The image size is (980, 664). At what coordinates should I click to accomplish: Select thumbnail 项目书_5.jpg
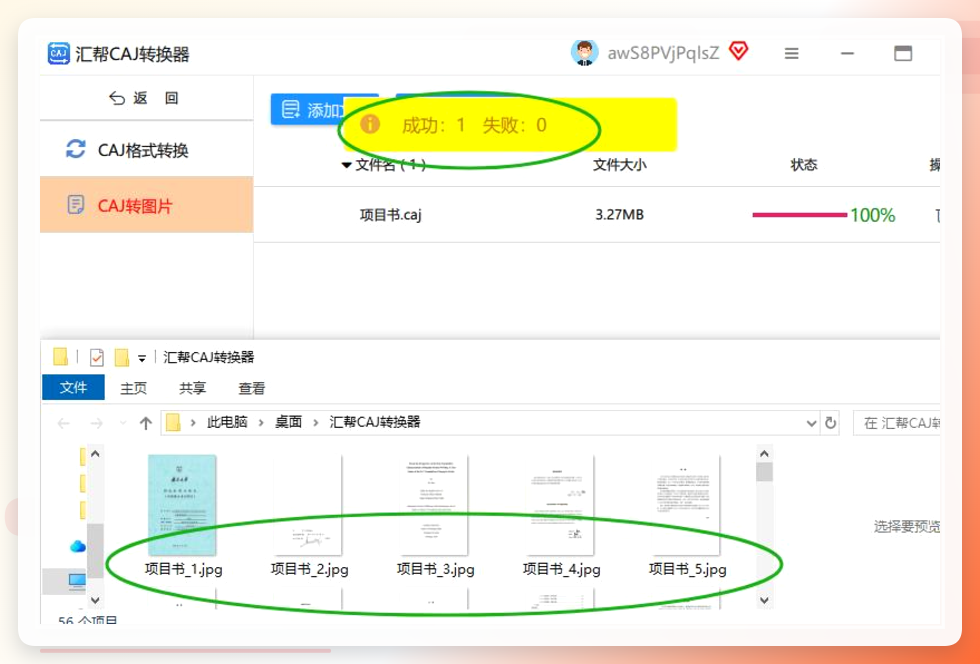[x=688, y=515]
